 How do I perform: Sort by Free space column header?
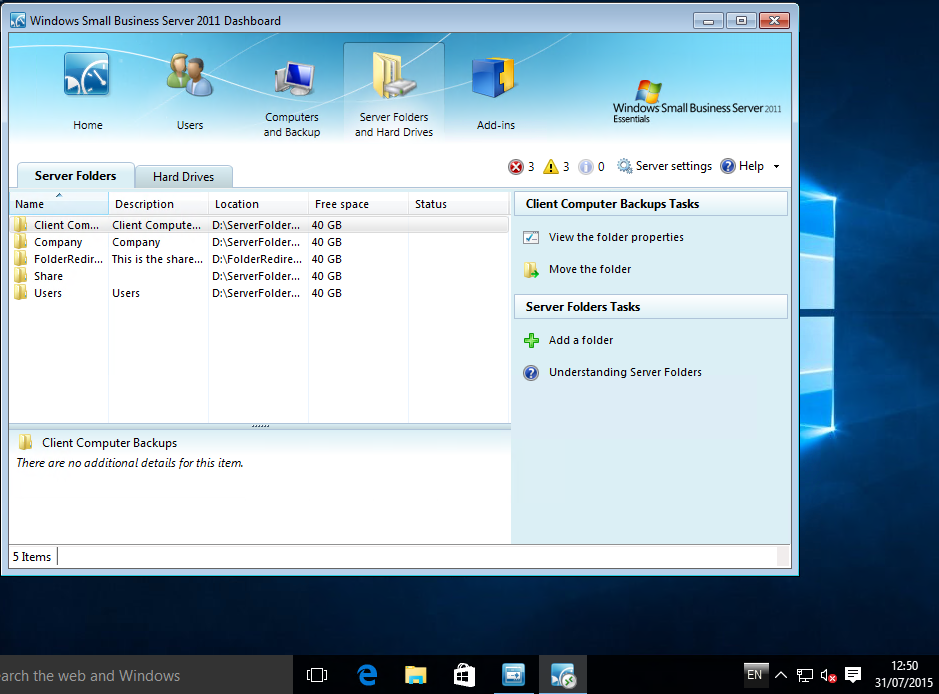tap(356, 204)
